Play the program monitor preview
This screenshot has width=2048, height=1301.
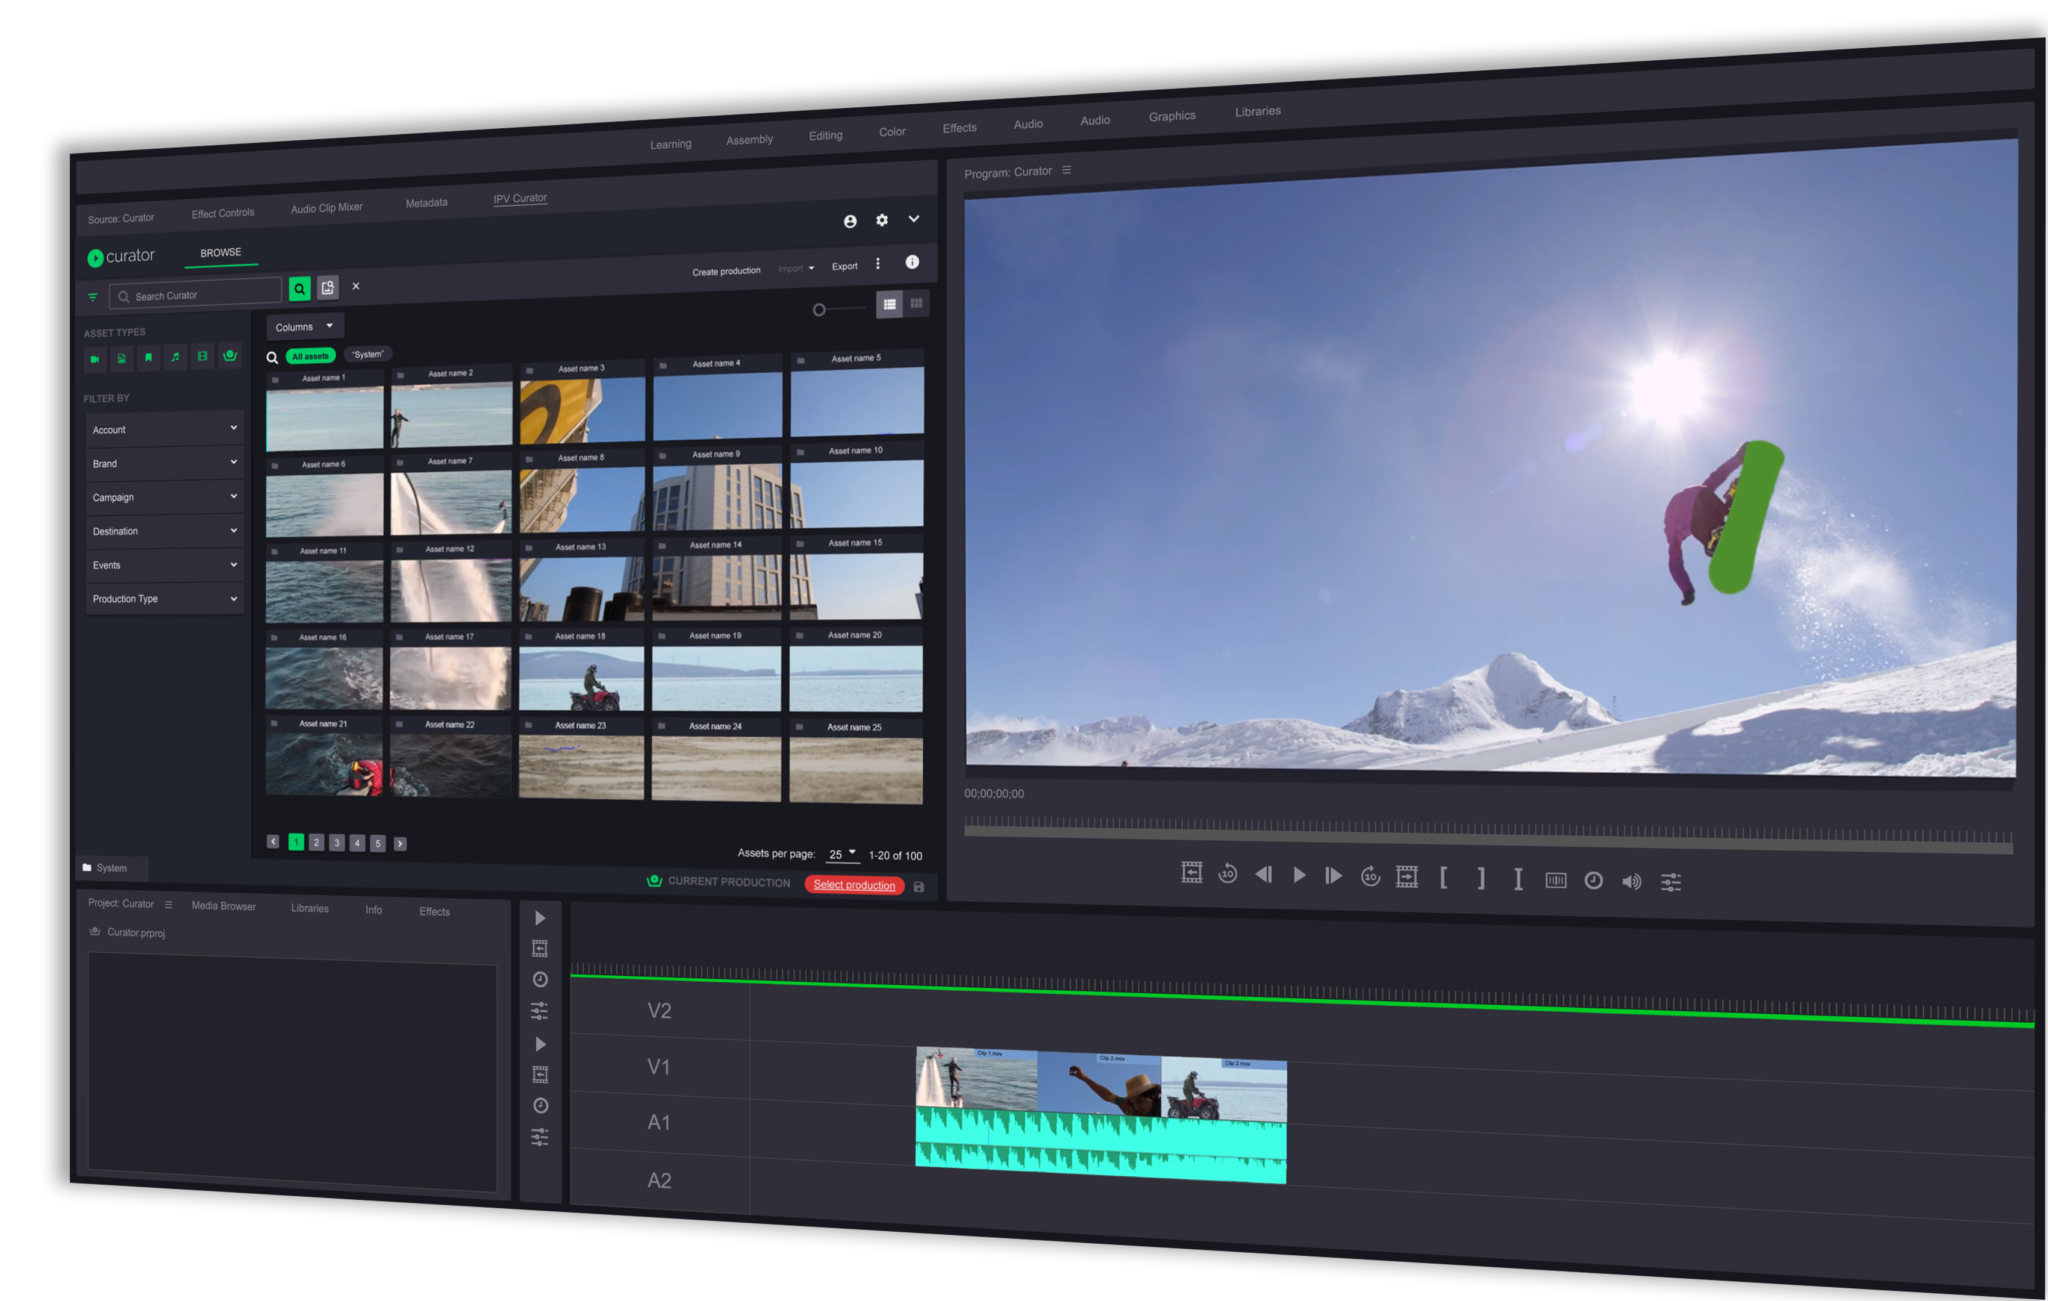1299,875
